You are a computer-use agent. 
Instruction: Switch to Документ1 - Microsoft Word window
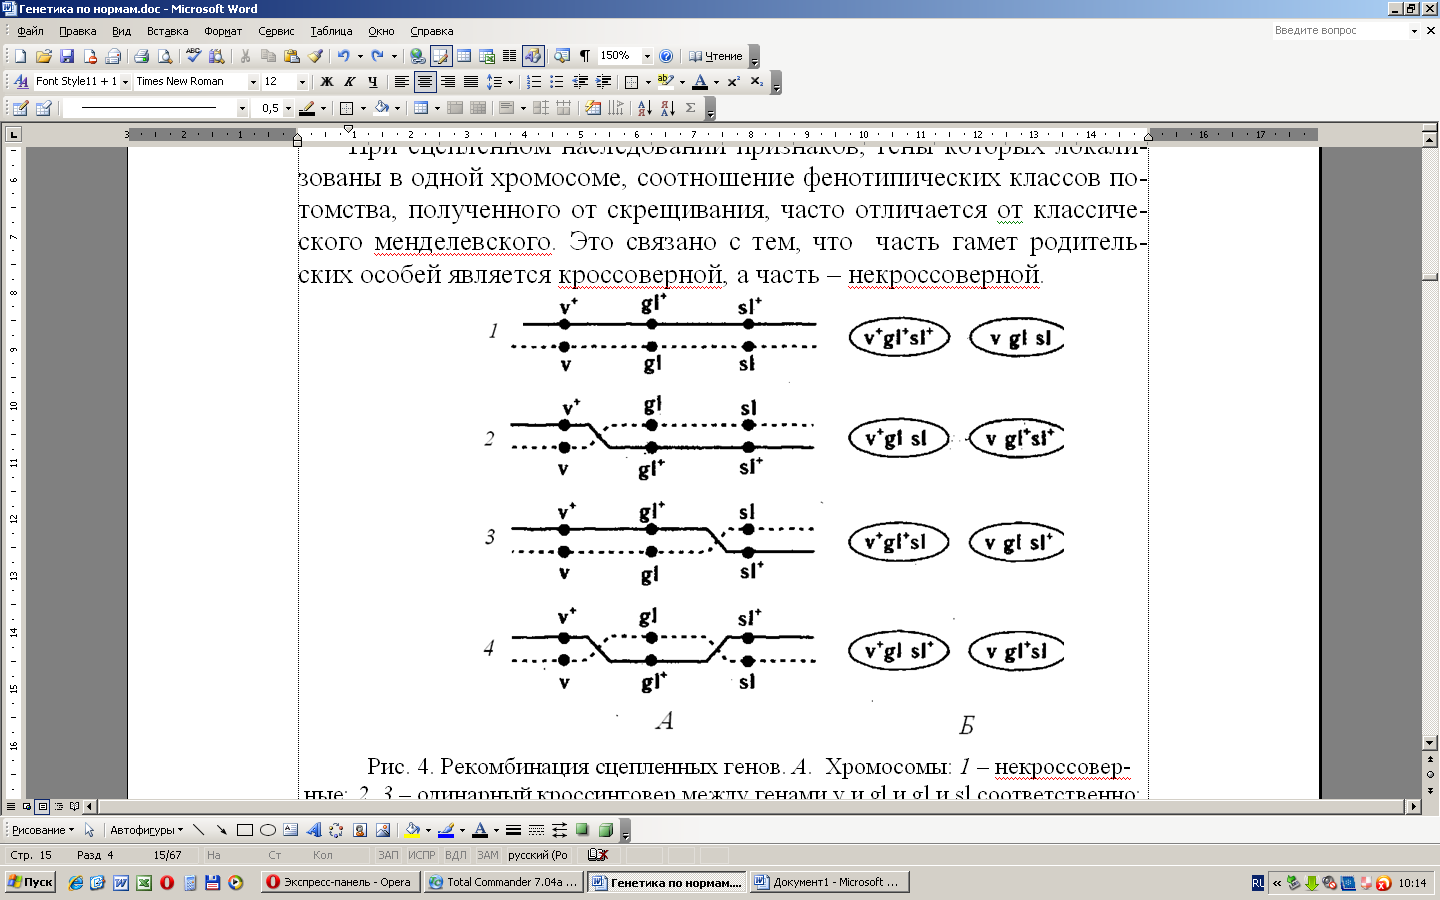pyautogui.click(x=829, y=882)
